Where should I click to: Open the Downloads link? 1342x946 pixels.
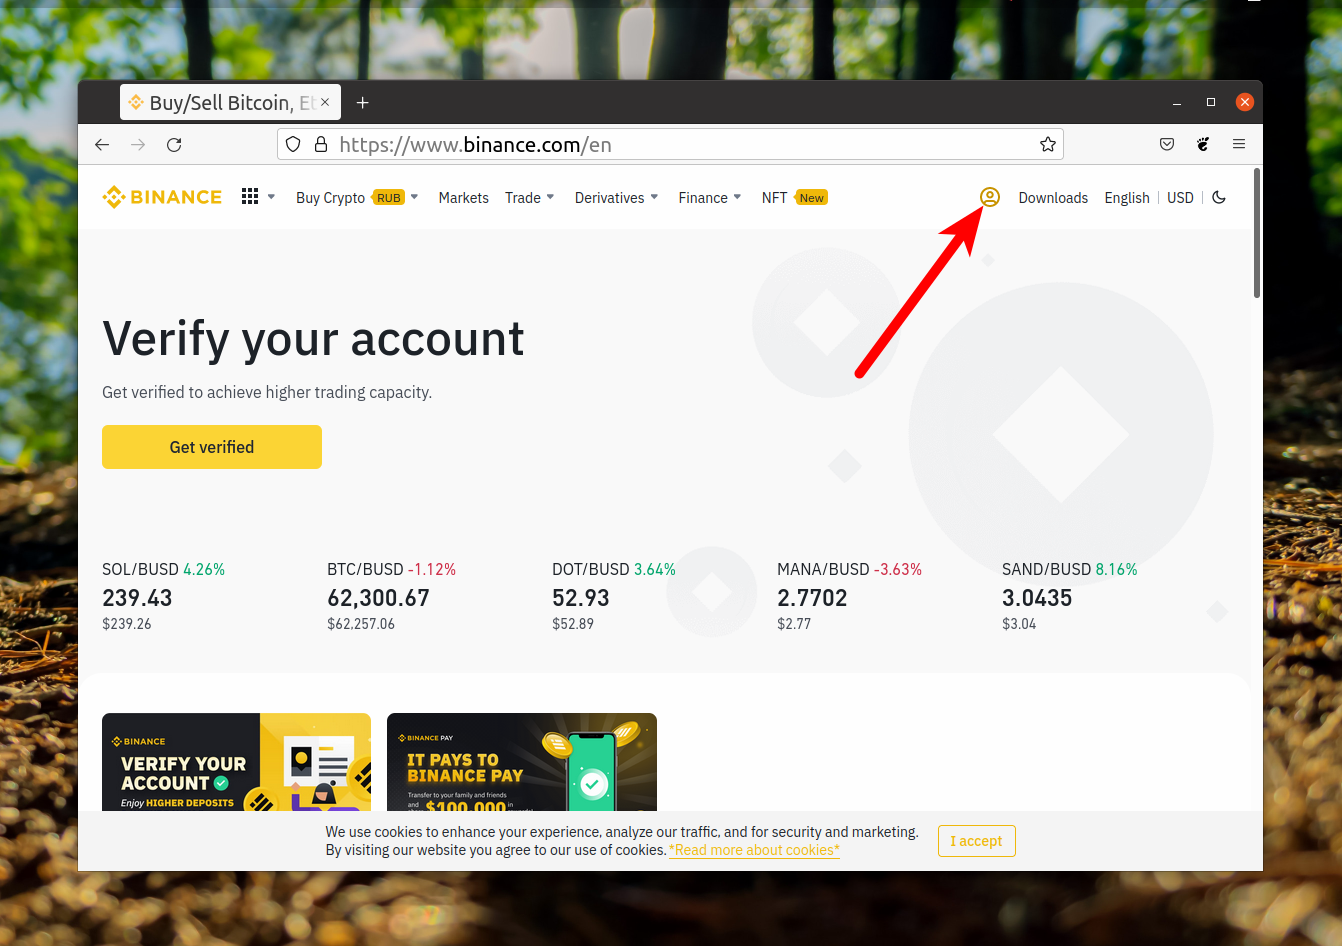[x=1053, y=197]
